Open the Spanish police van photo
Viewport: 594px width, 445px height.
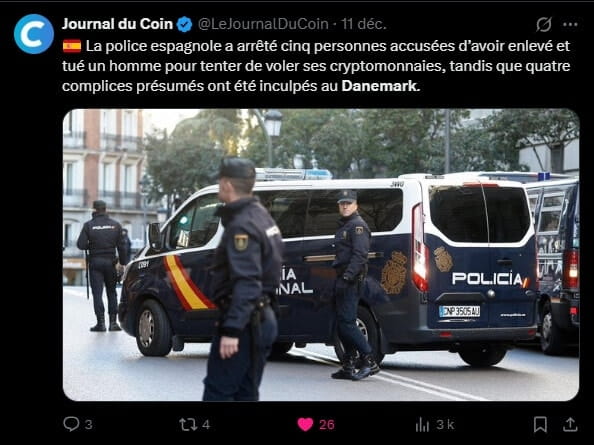tap(321, 255)
